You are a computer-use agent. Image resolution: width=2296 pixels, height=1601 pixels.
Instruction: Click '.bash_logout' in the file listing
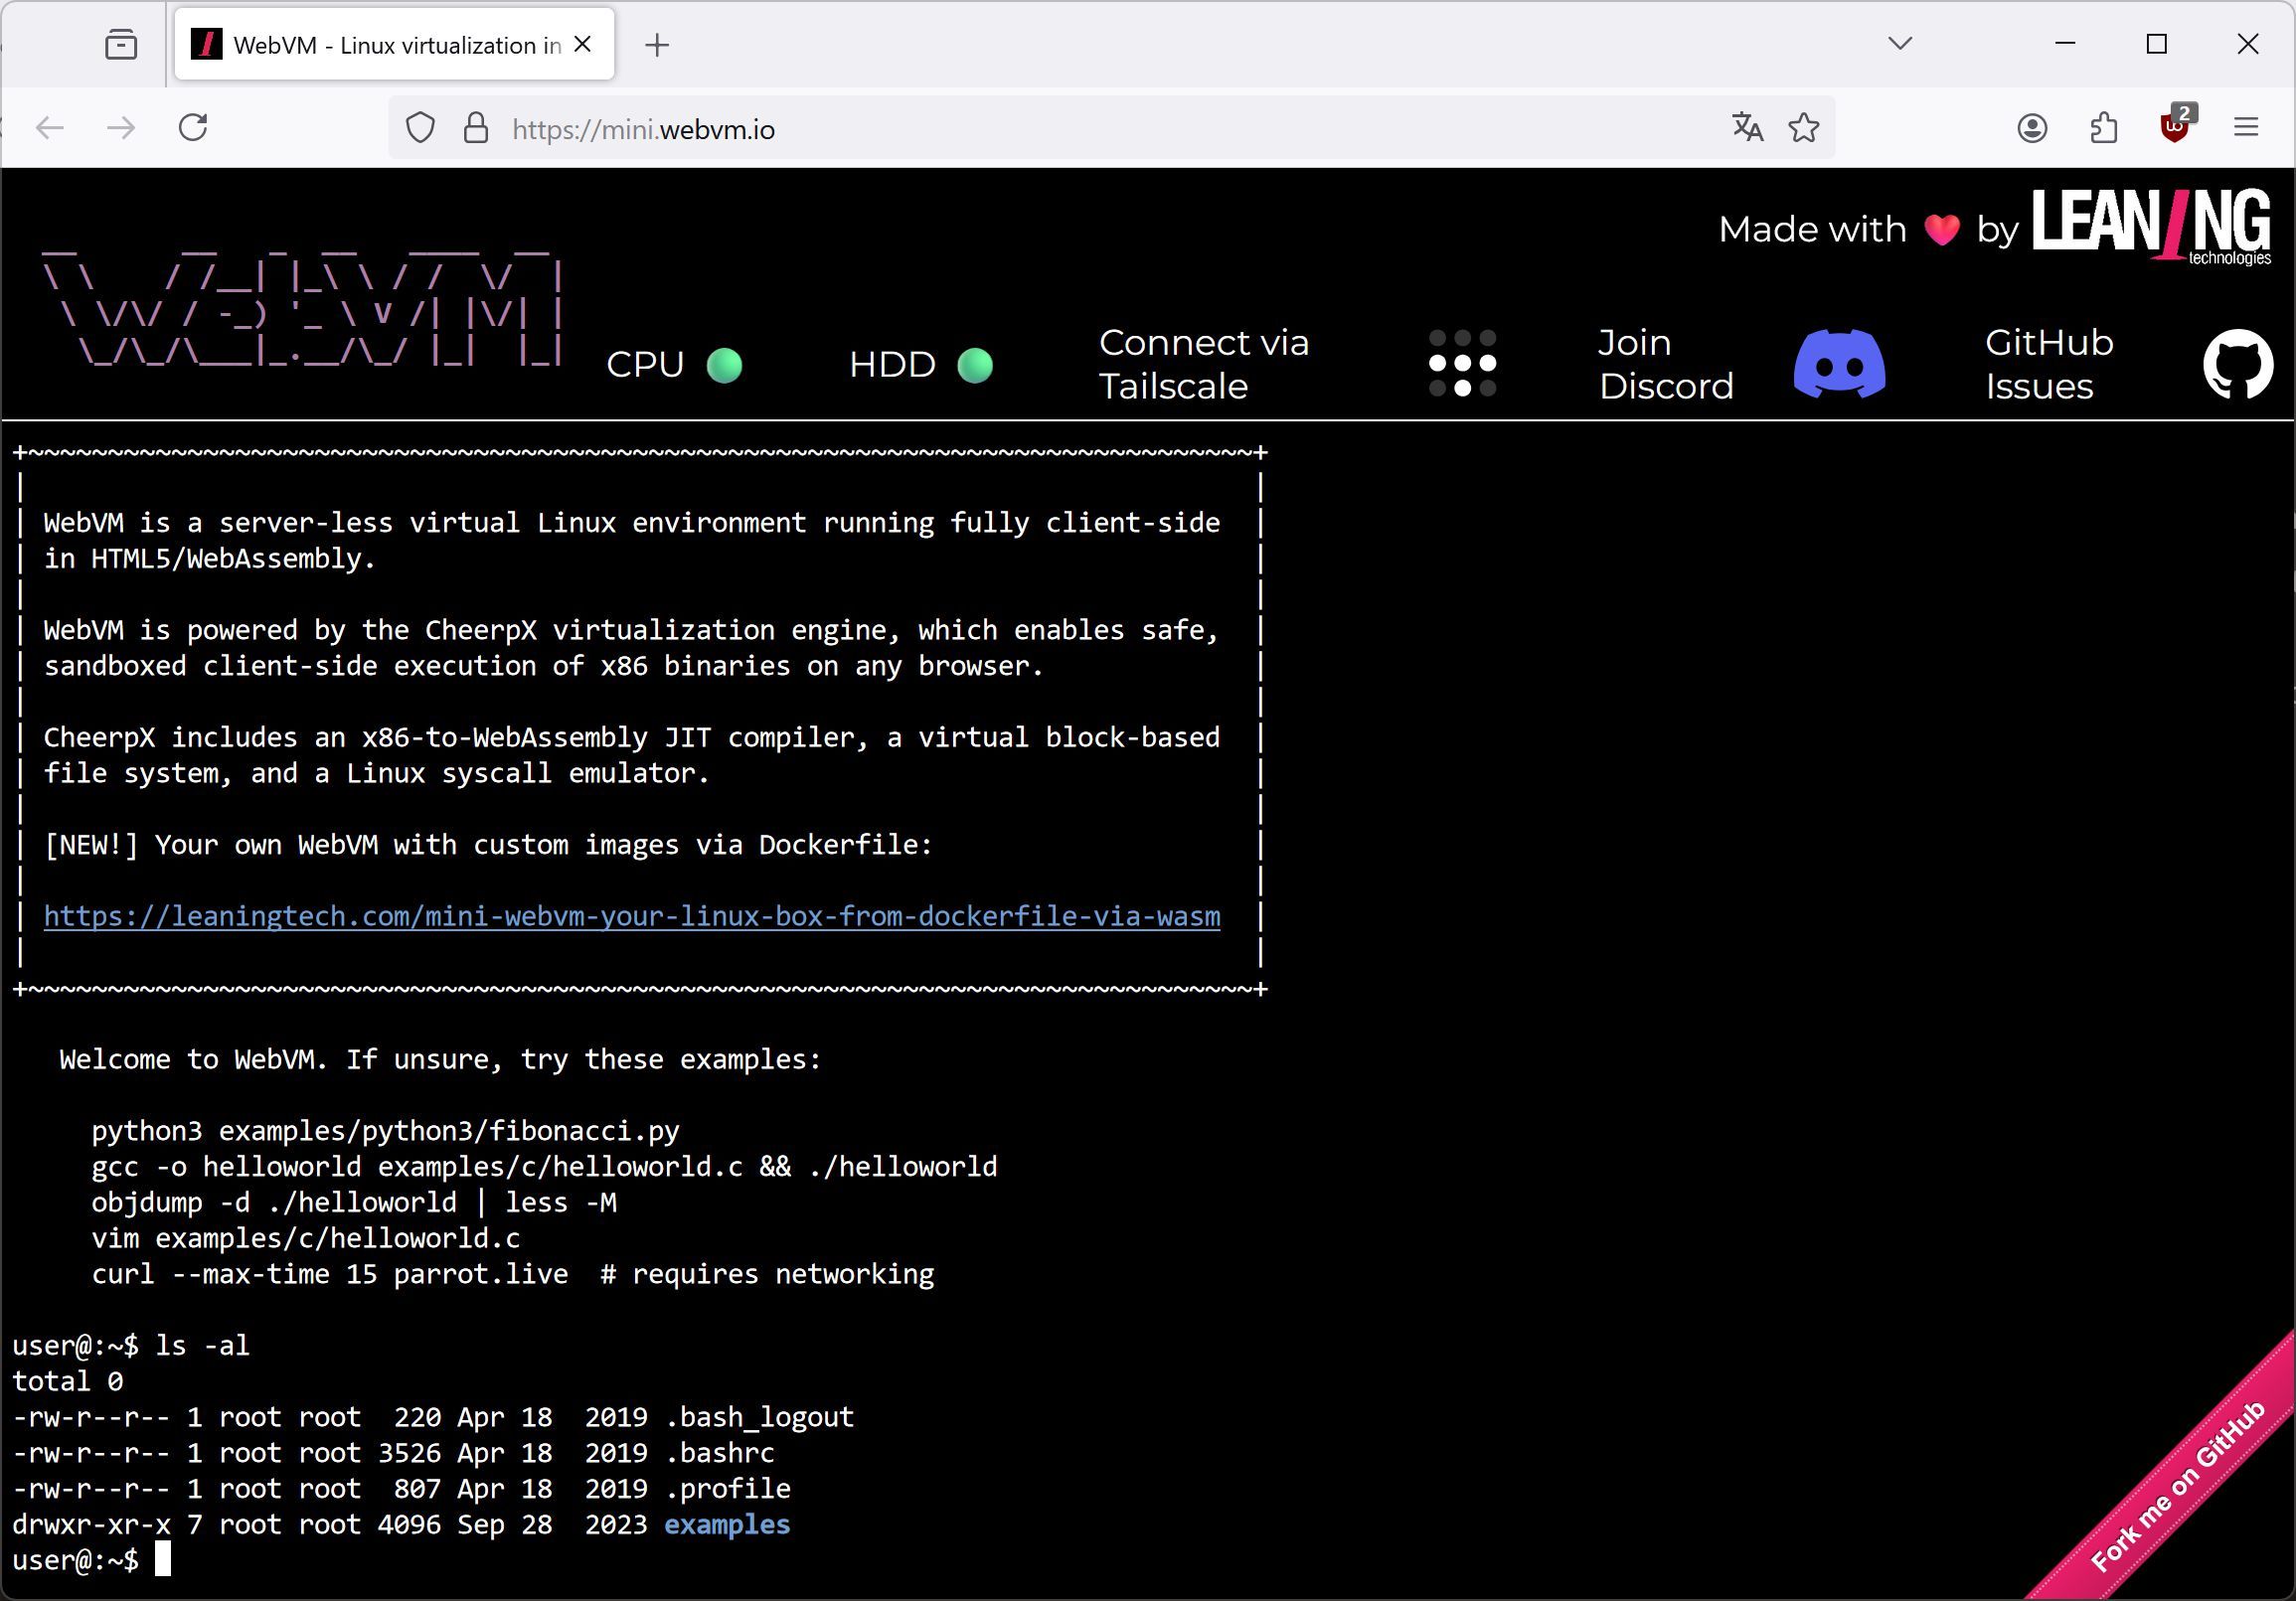[x=759, y=1417]
